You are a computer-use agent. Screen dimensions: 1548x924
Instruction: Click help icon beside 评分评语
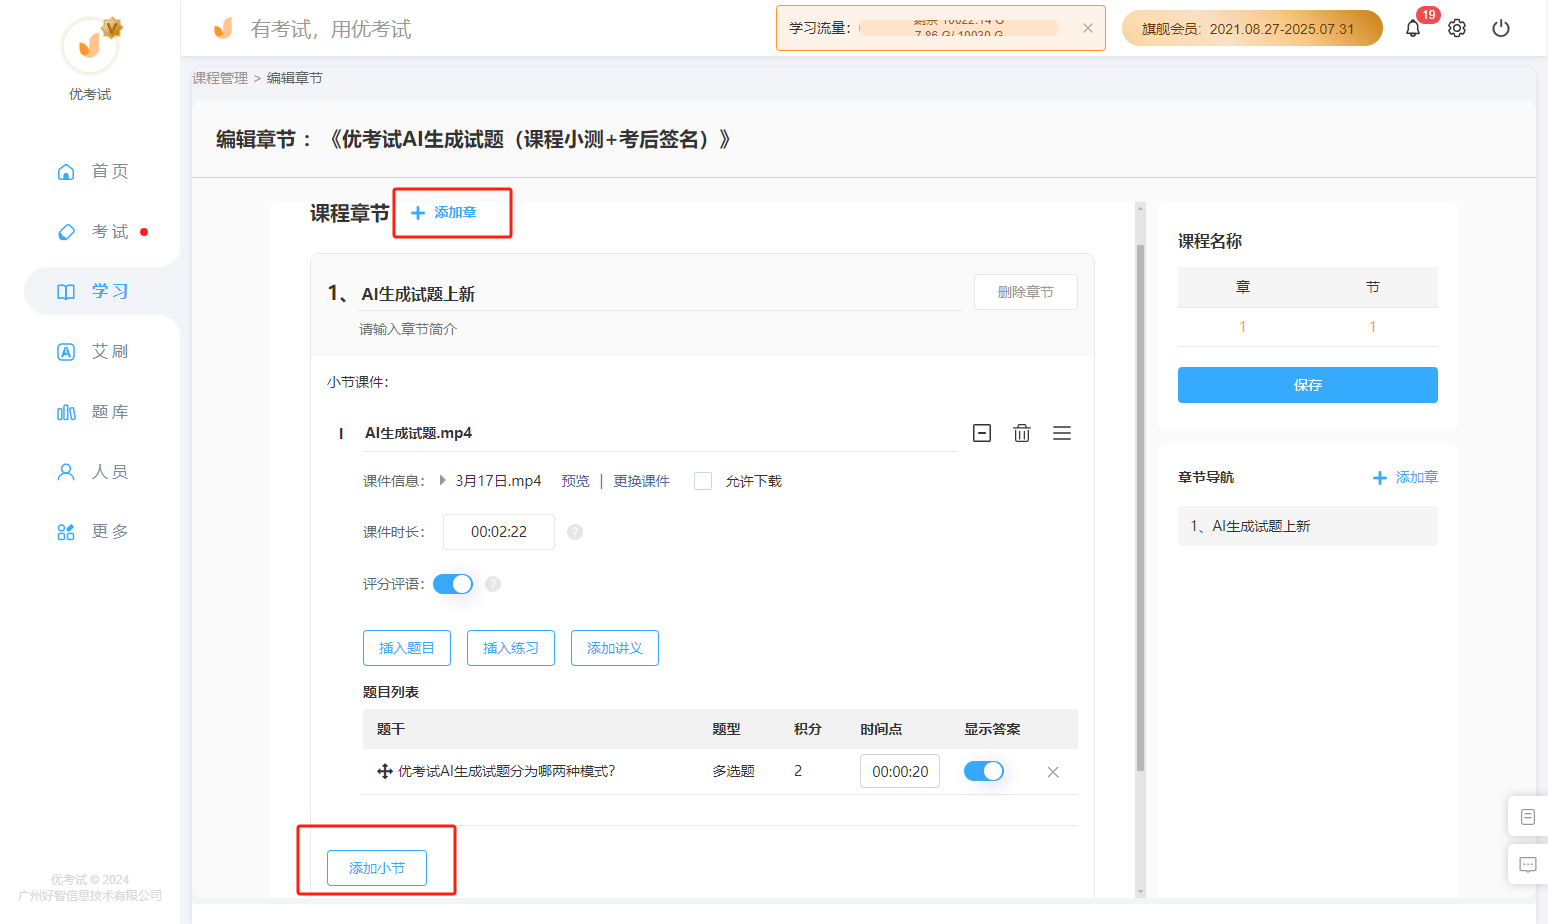pos(493,584)
